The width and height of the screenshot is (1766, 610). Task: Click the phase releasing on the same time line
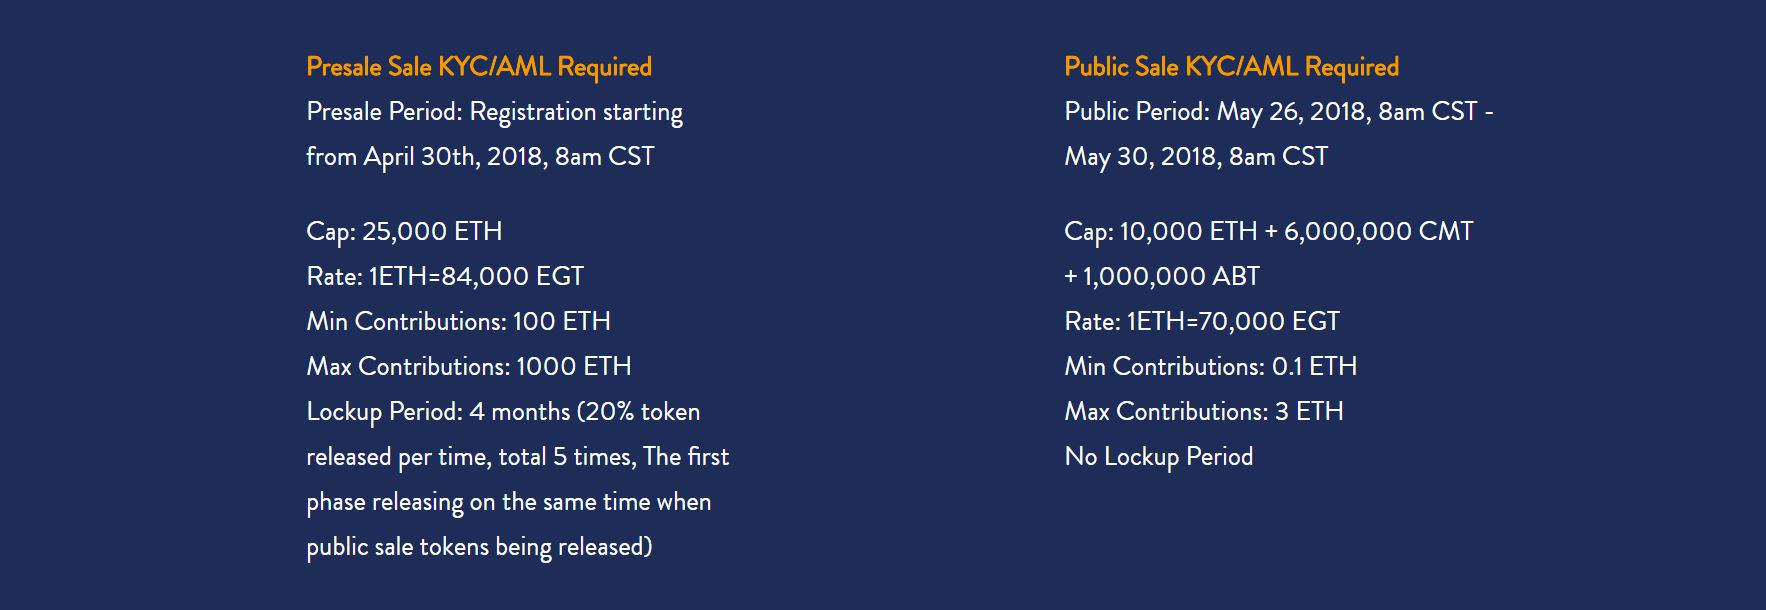(509, 502)
